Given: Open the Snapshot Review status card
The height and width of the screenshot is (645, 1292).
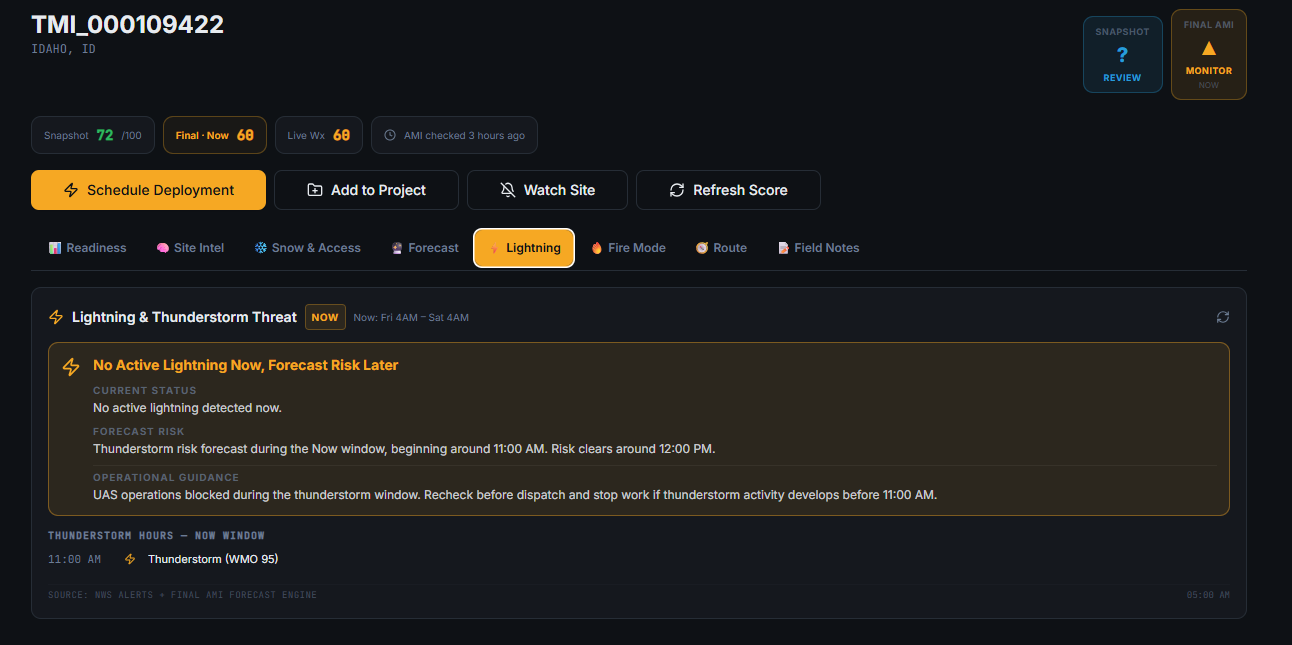Looking at the screenshot, I should (1123, 54).
